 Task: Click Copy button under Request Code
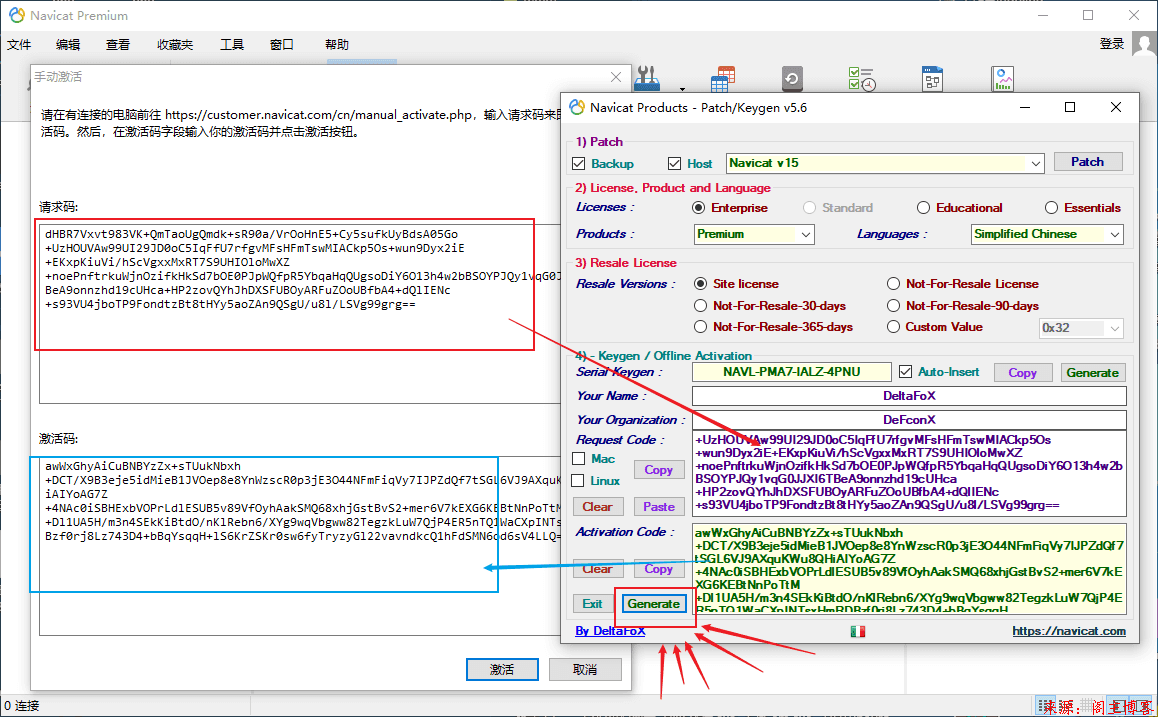[659, 470]
